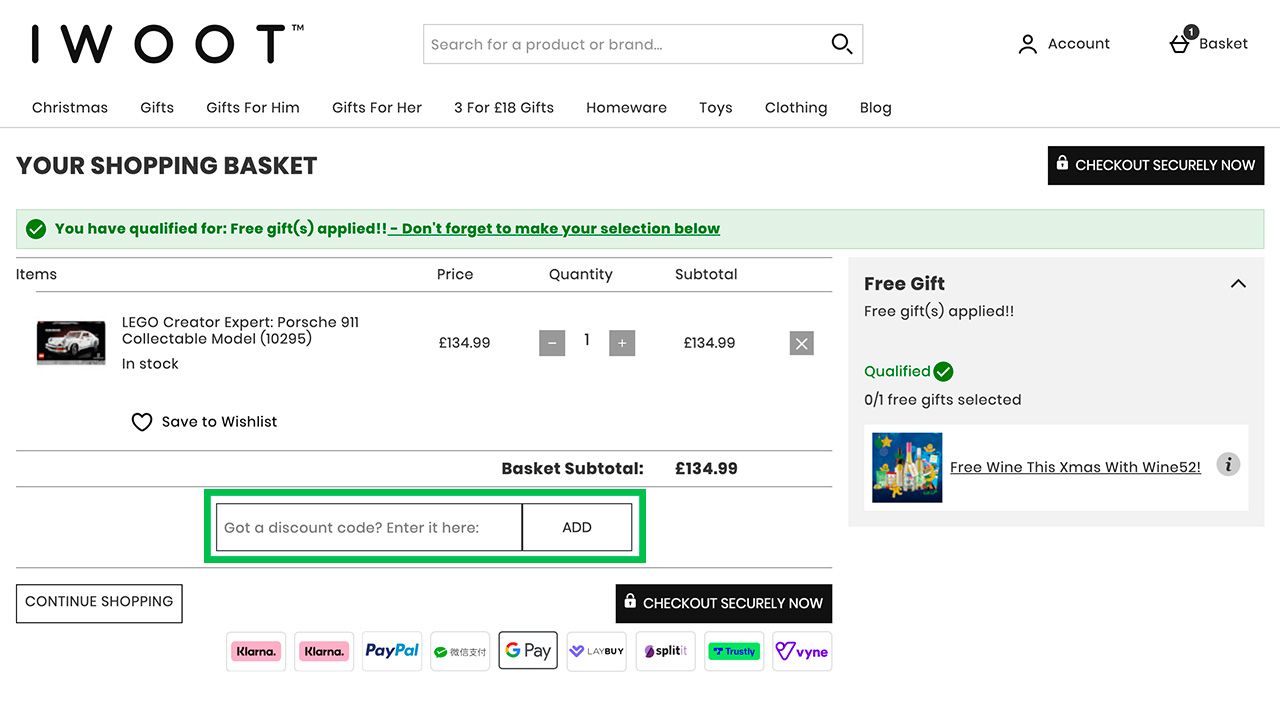Viewport: 1280px width, 720px height.
Task: Click the Quantity column header
Action: pyautogui.click(x=581, y=274)
